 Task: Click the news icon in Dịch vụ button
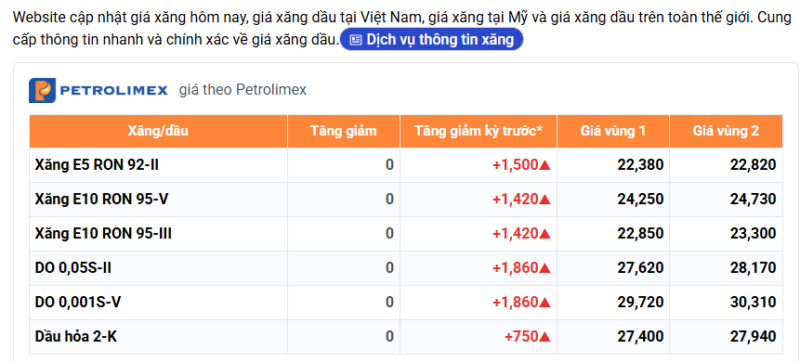[x=356, y=40]
